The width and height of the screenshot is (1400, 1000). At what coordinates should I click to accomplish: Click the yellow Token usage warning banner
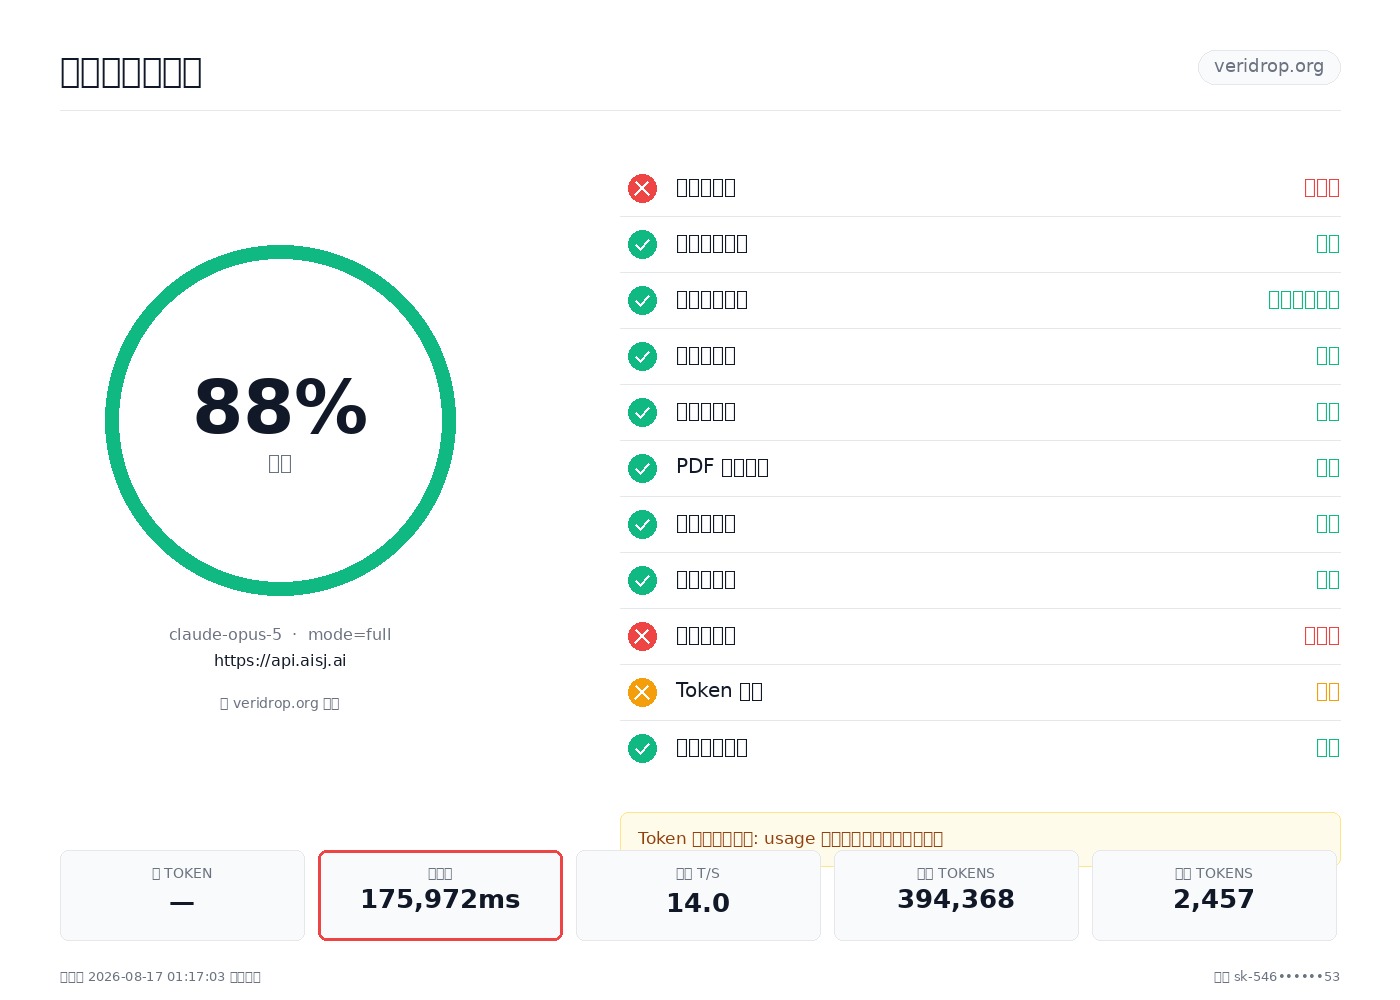tap(980, 838)
